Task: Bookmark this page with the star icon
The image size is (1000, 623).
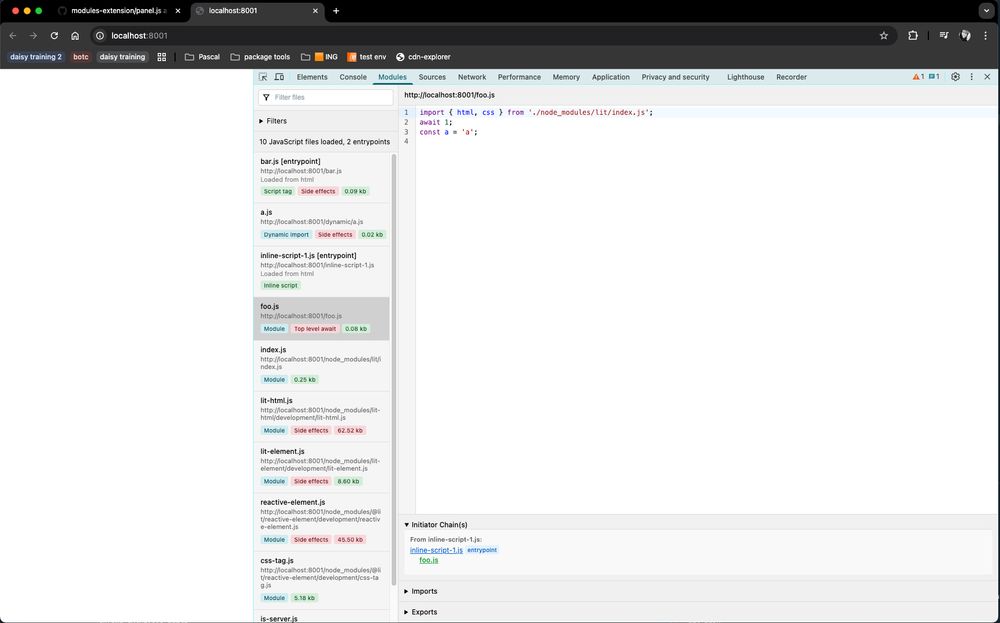Action: point(883,36)
